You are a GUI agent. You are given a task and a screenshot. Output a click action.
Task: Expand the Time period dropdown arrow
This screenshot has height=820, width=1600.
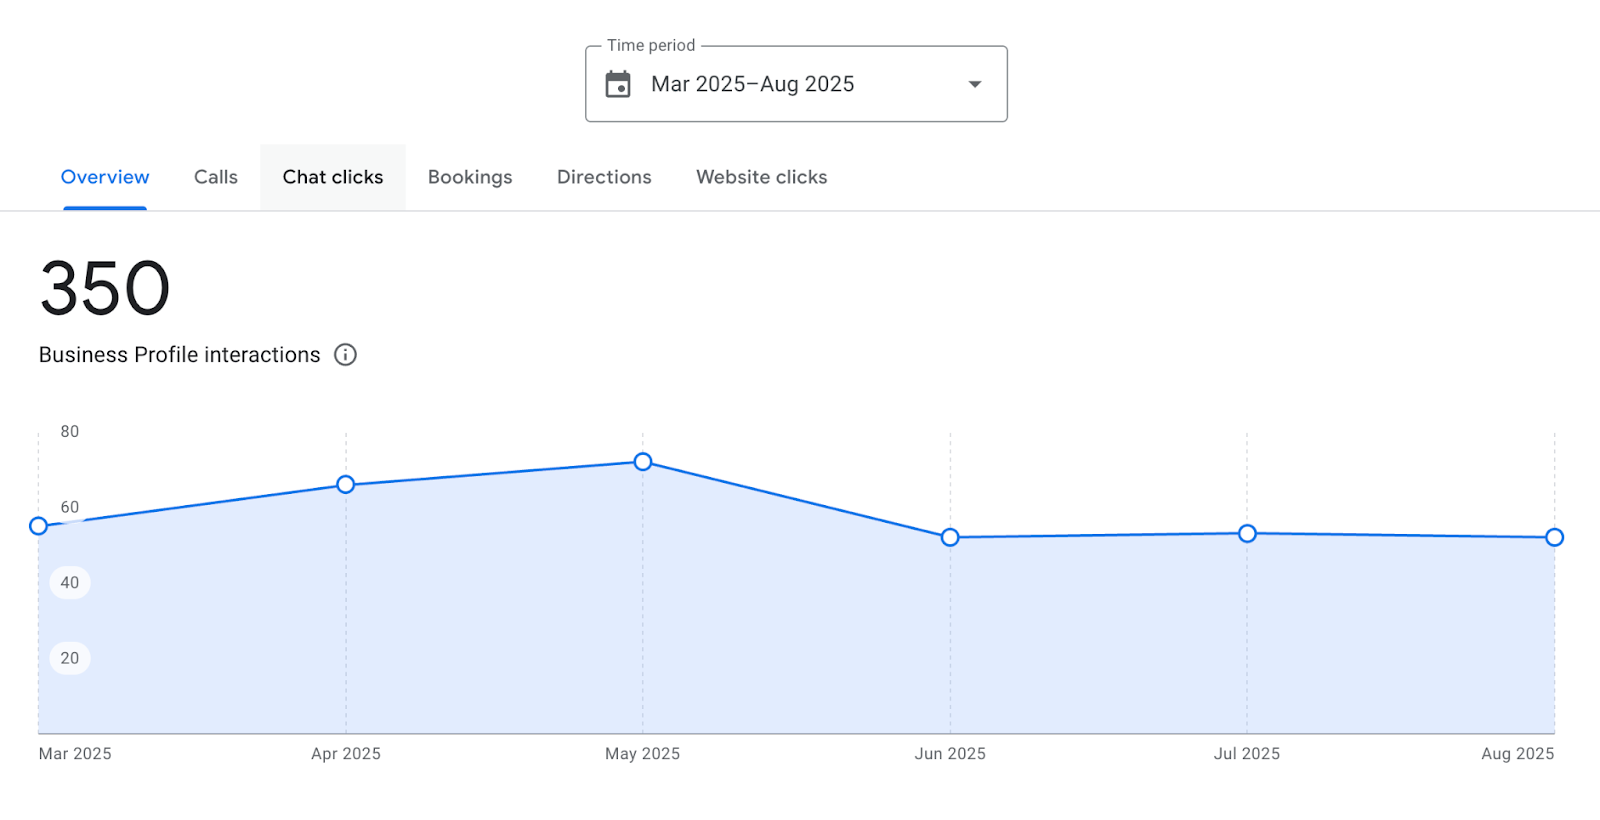[975, 84]
